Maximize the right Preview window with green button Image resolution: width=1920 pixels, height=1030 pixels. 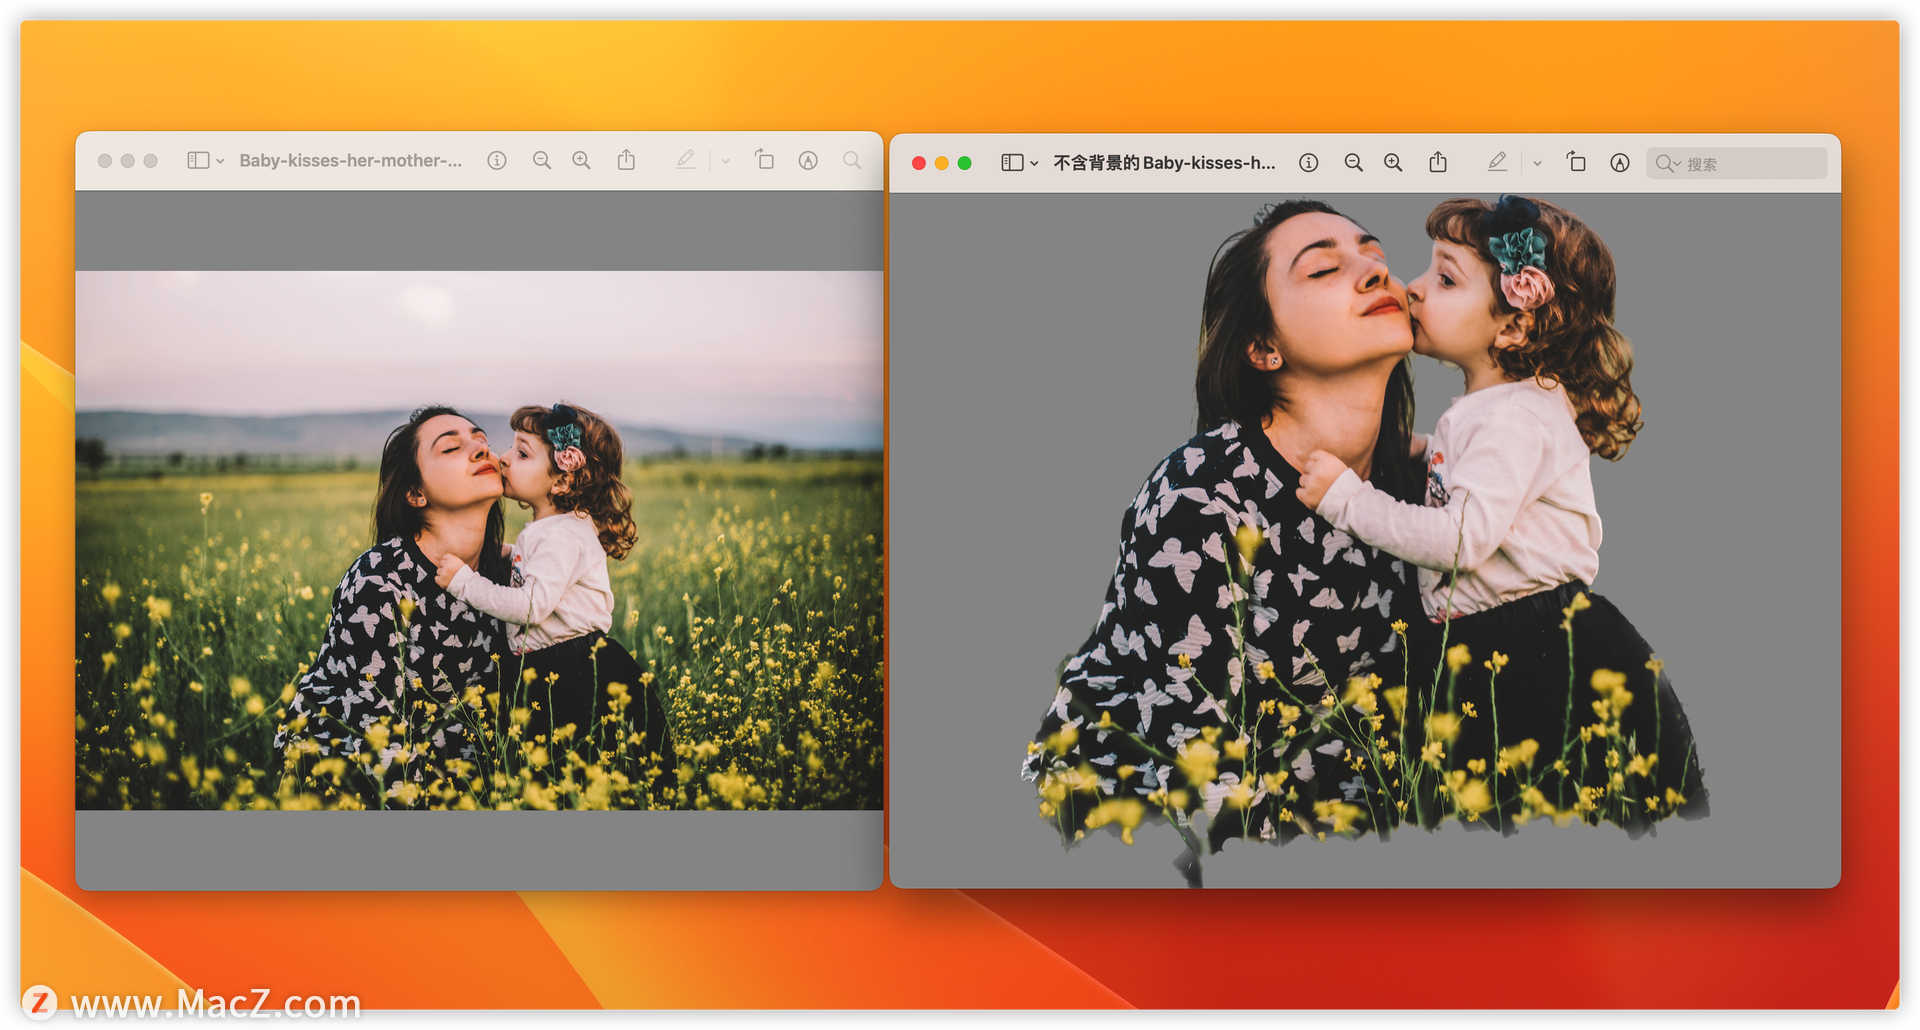click(x=965, y=163)
